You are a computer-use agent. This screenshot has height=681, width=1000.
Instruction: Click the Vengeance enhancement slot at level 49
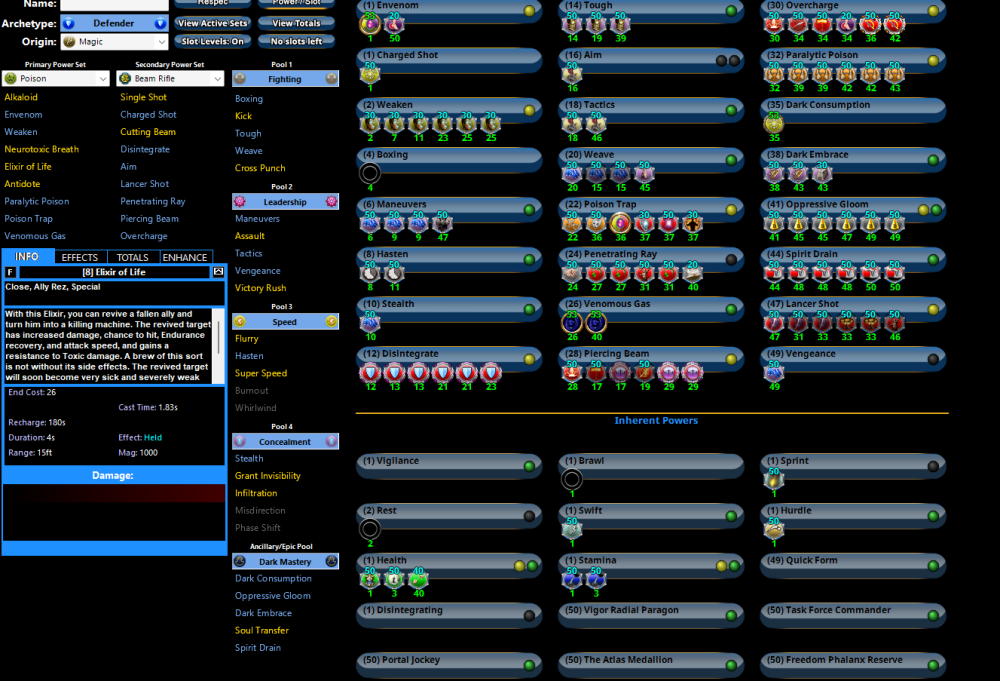point(773,372)
